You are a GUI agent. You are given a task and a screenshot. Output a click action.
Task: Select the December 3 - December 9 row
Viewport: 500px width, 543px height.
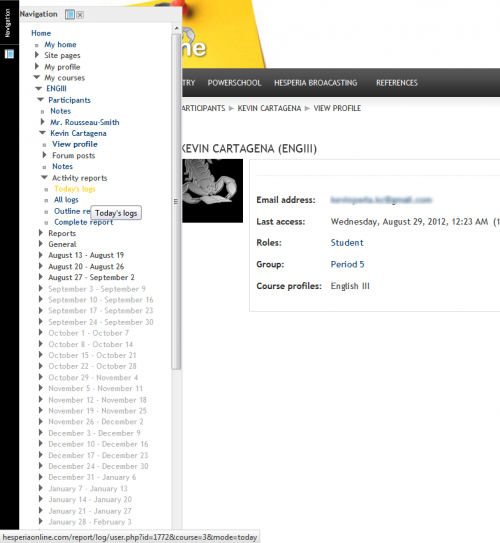(94, 433)
